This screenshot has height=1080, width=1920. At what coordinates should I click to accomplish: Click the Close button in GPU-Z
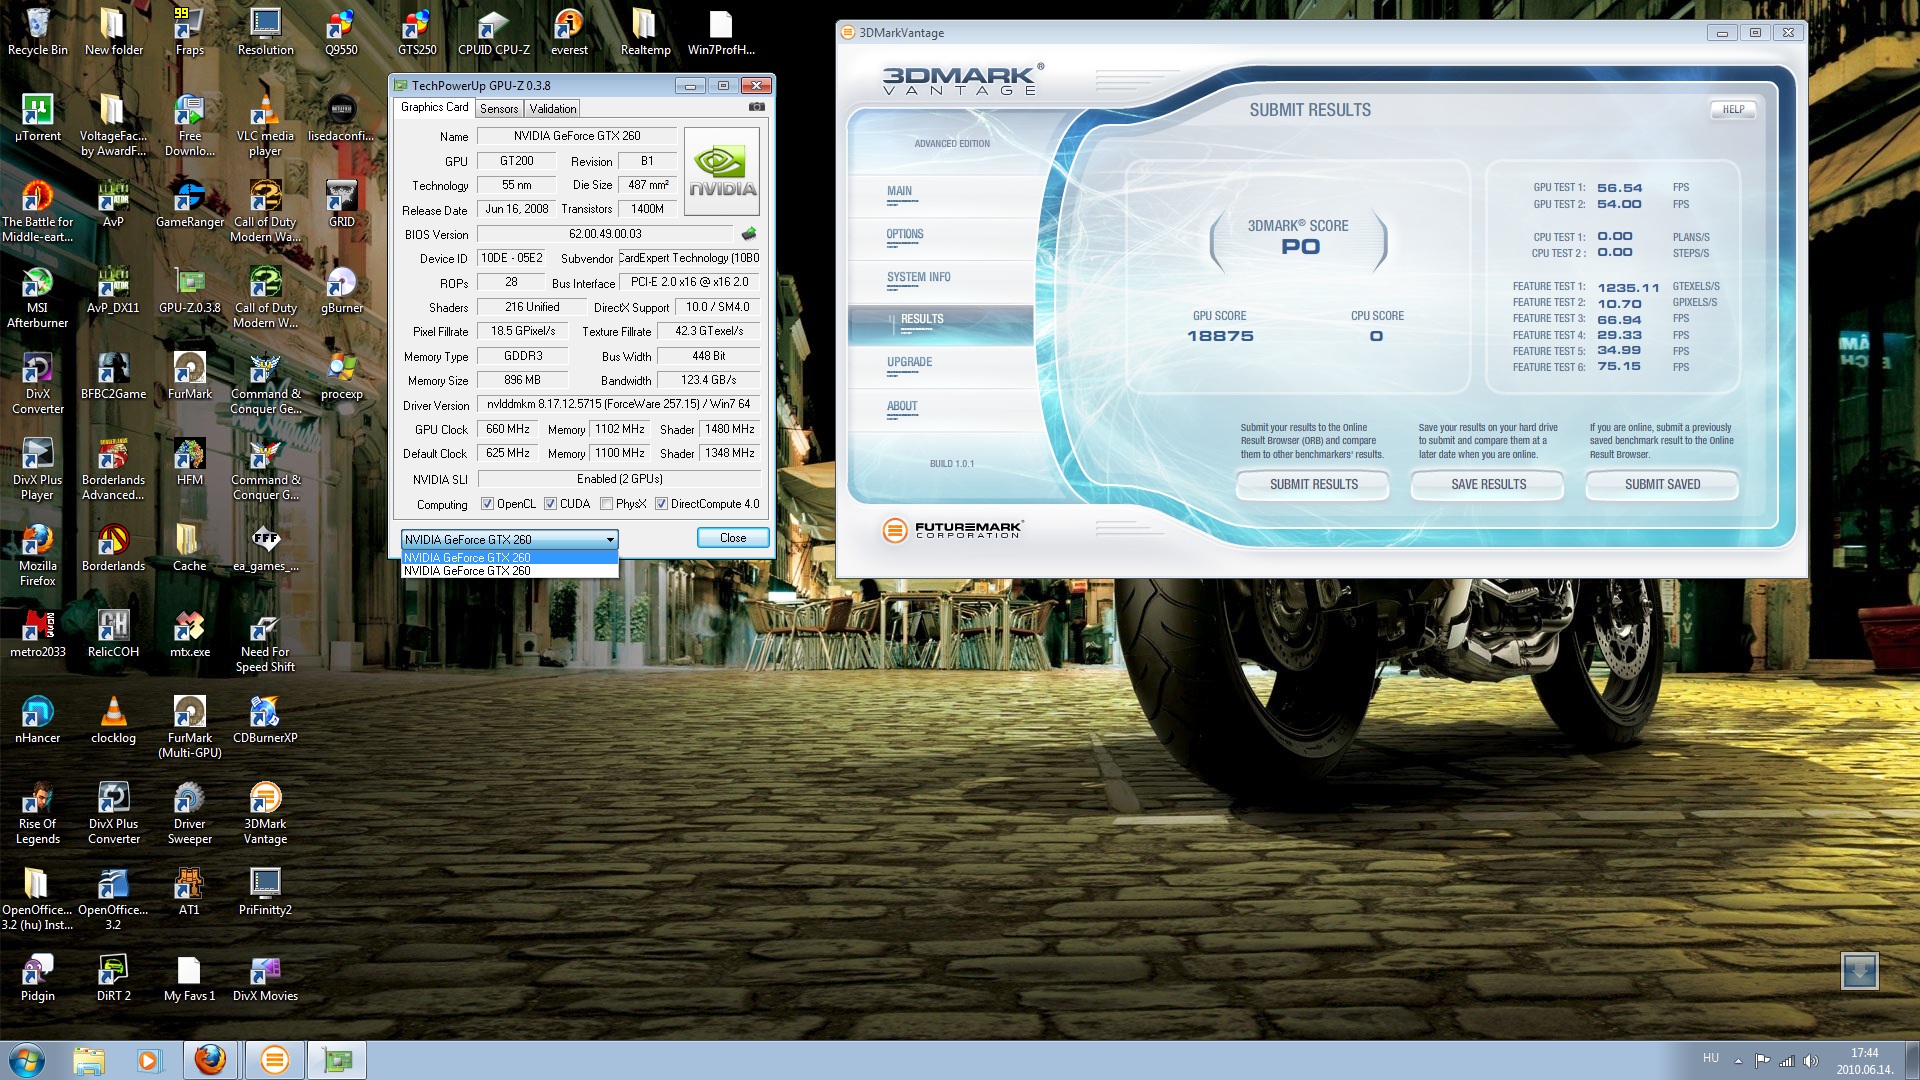pyautogui.click(x=733, y=538)
